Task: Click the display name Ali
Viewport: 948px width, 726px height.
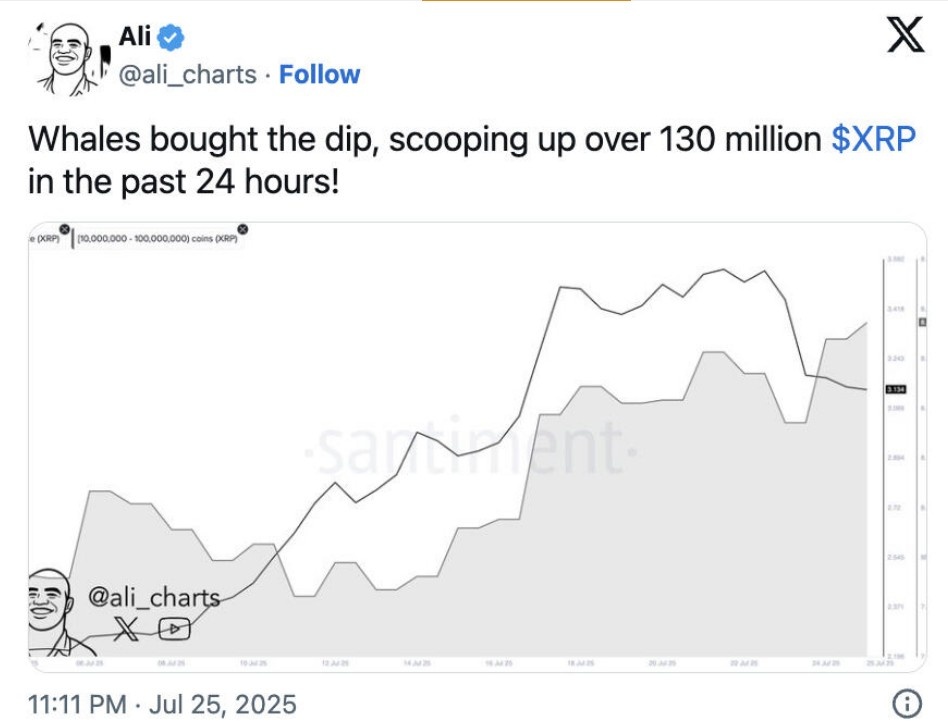Action: pos(134,36)
